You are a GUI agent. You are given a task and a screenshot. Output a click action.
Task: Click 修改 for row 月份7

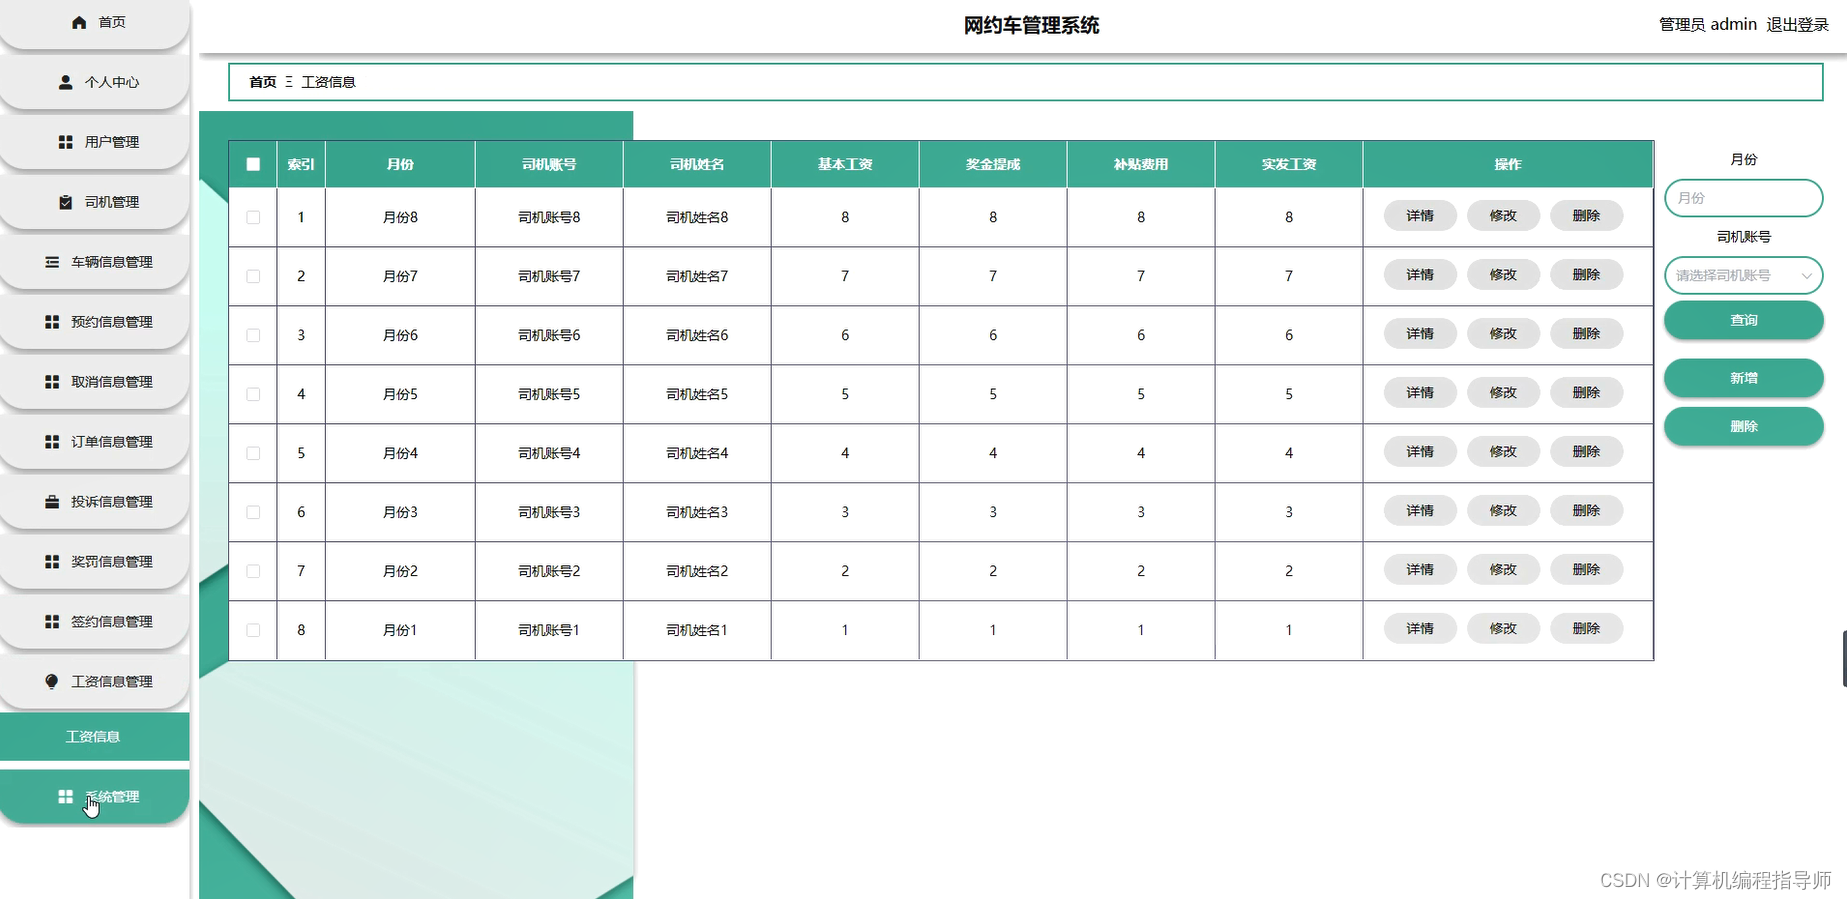pos(1503,275)
